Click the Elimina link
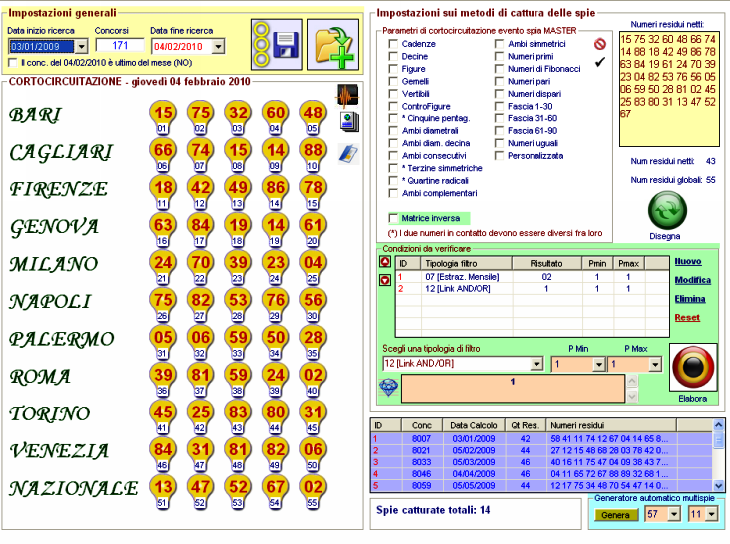The height and width of the screenshot is (544, 730). 690,299
